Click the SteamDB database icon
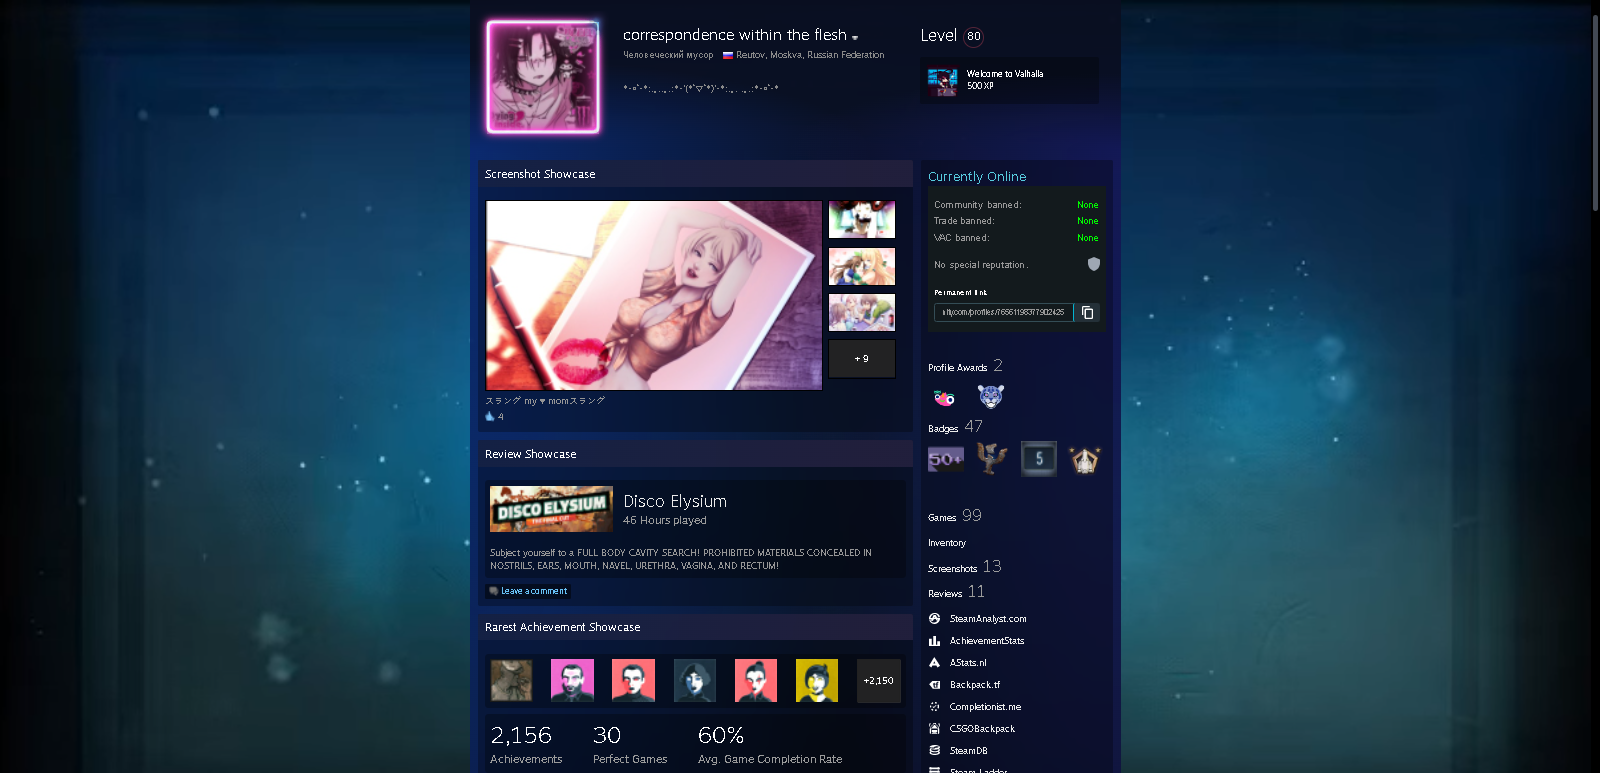 934,751
